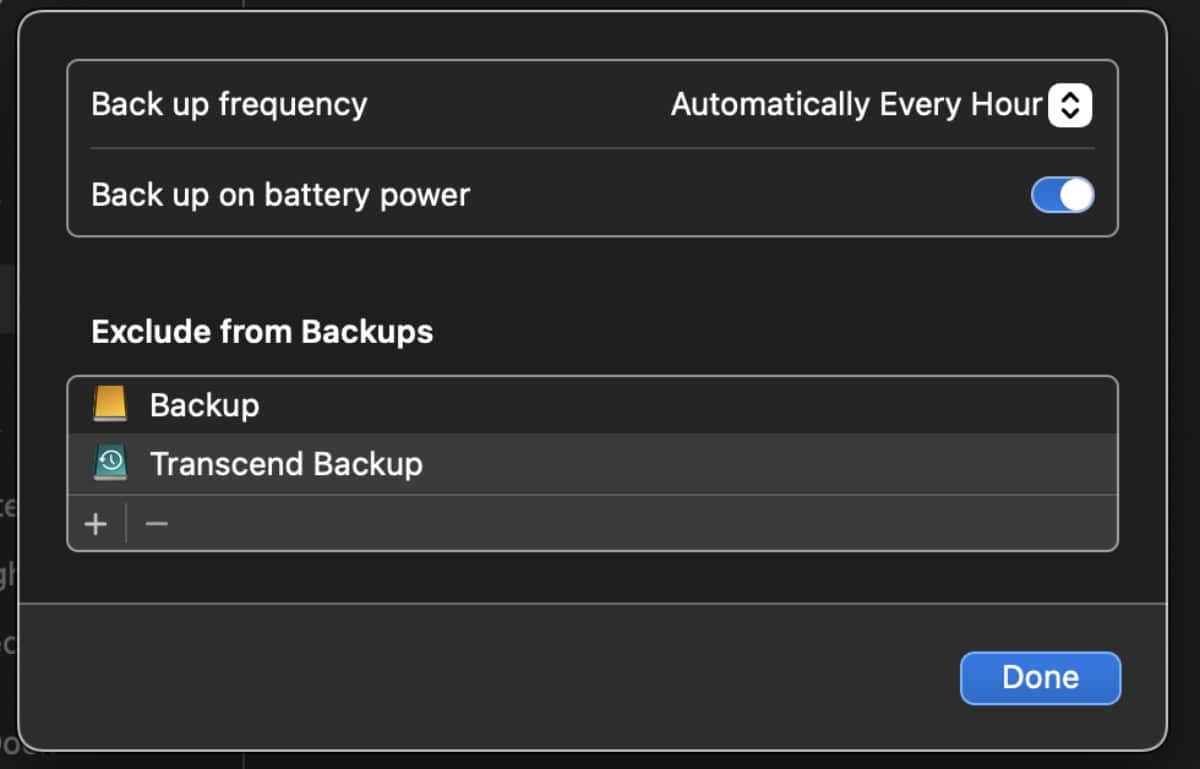Screen dimensions: 1200x769
Task: Click the "Exclude from Backups" heading
Action: (262, 332)
